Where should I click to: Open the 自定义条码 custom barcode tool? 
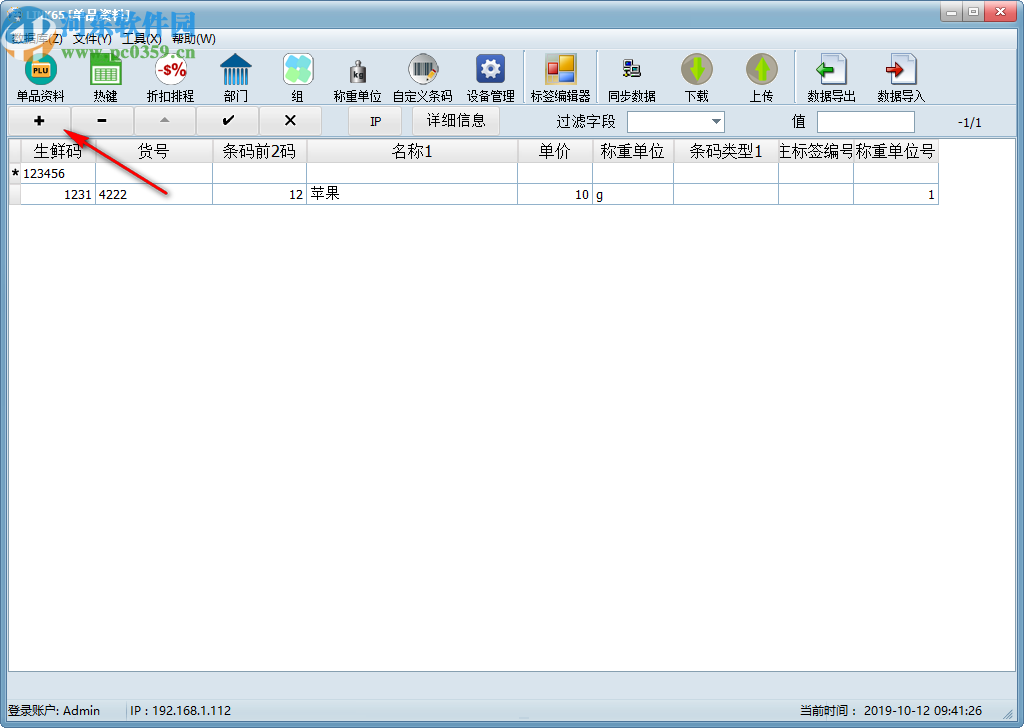(x=424, y=77)
